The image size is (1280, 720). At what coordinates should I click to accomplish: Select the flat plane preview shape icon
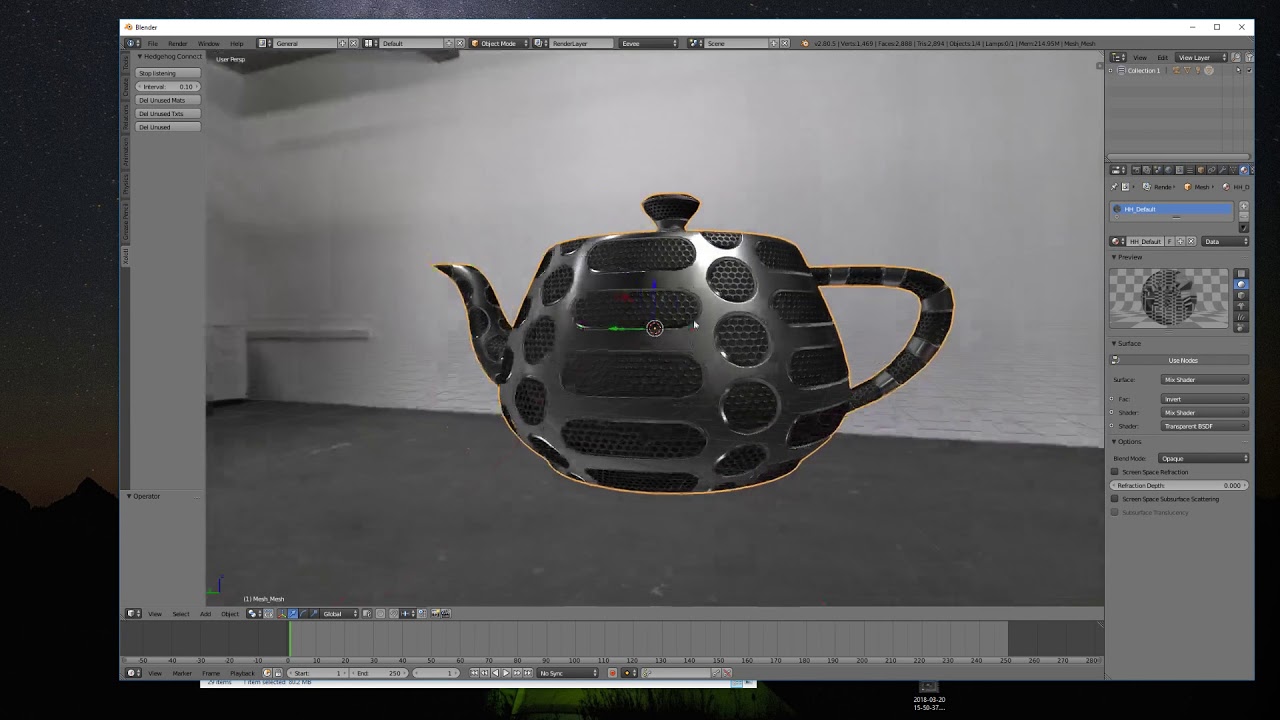click(1241, 273)
